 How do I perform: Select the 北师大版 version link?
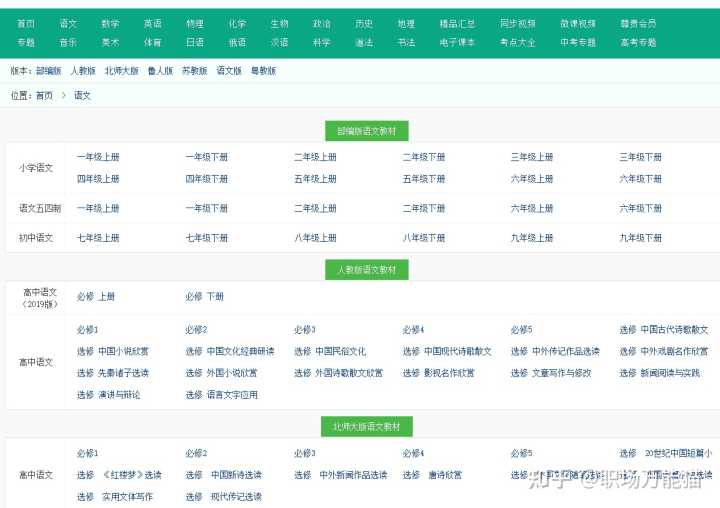(121, 71)
